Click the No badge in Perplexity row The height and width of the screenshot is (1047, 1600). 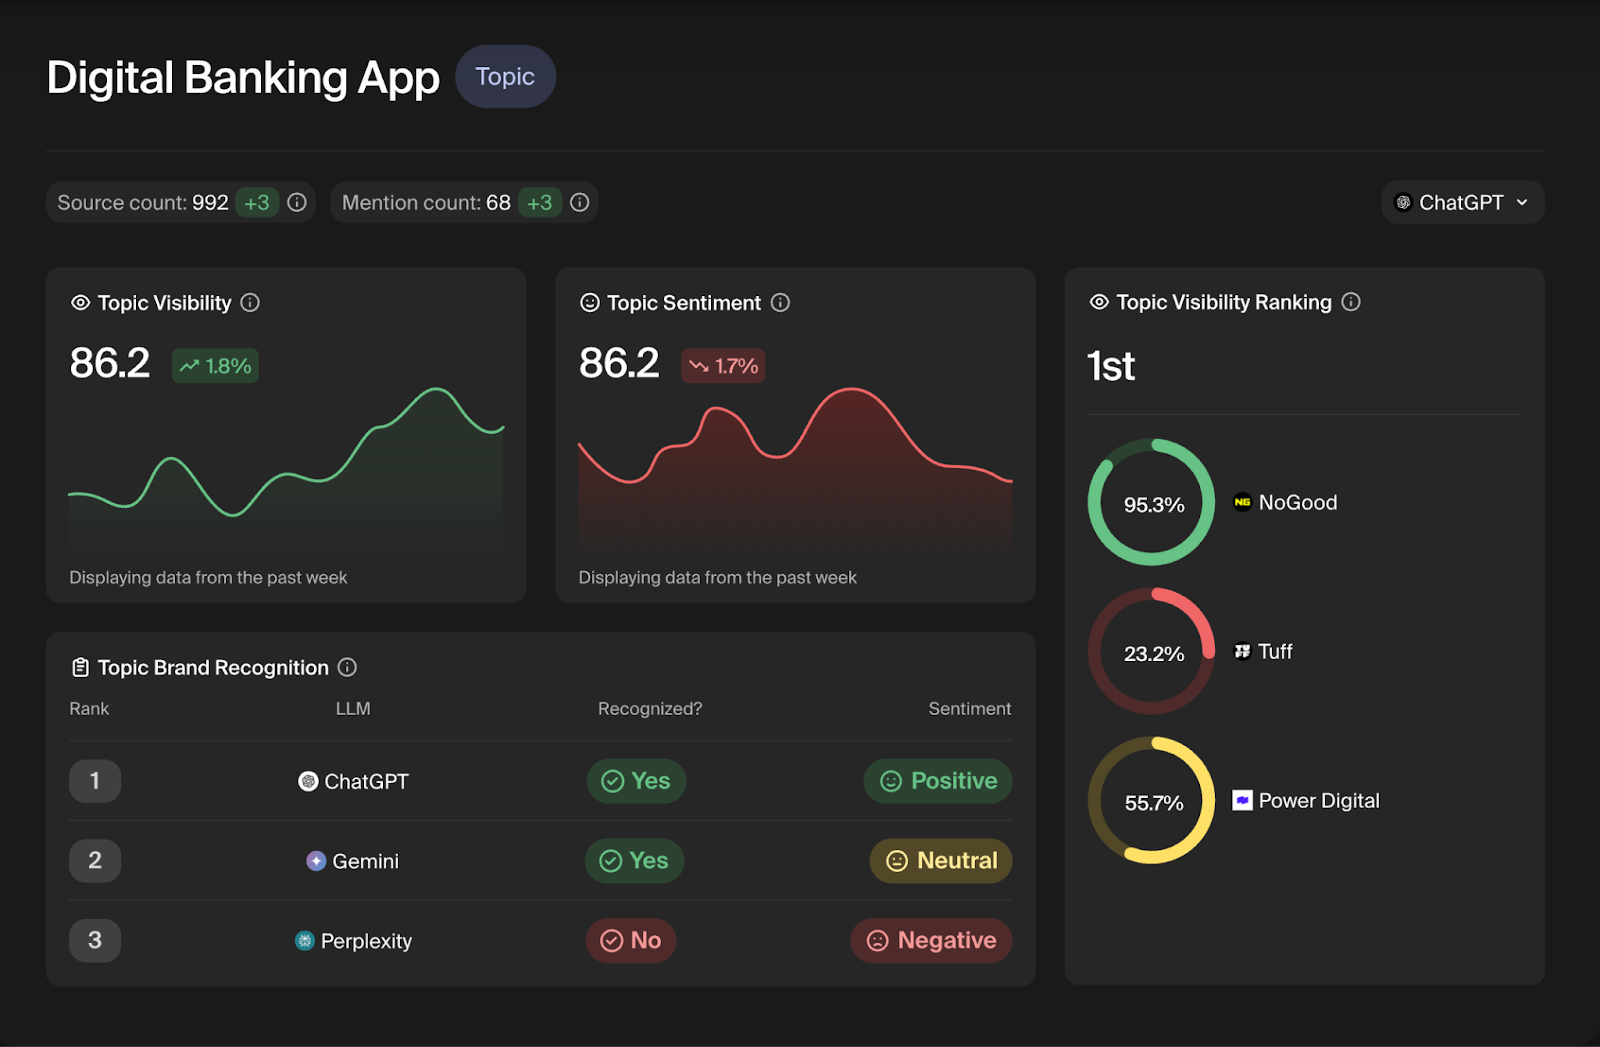[x=631, y=941]
